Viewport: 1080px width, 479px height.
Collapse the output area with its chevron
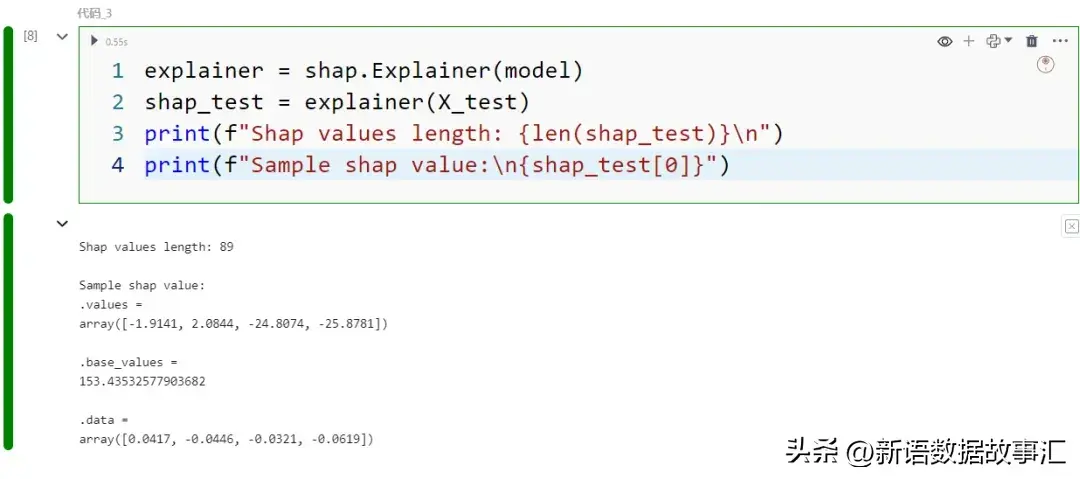[62, 224]
